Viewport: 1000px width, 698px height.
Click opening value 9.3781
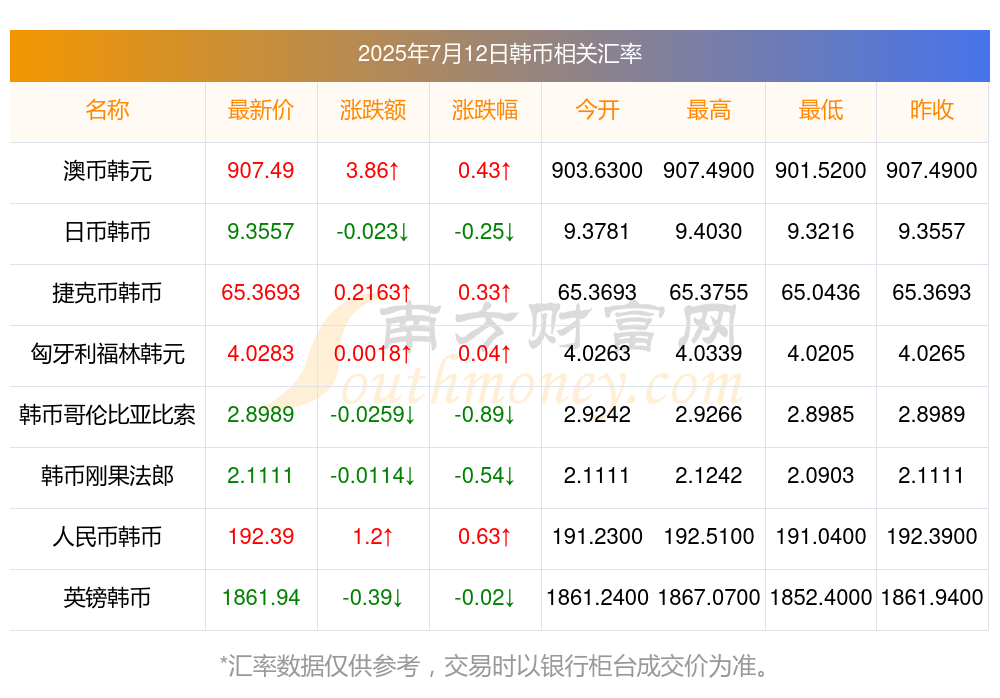tap(597, 231)
